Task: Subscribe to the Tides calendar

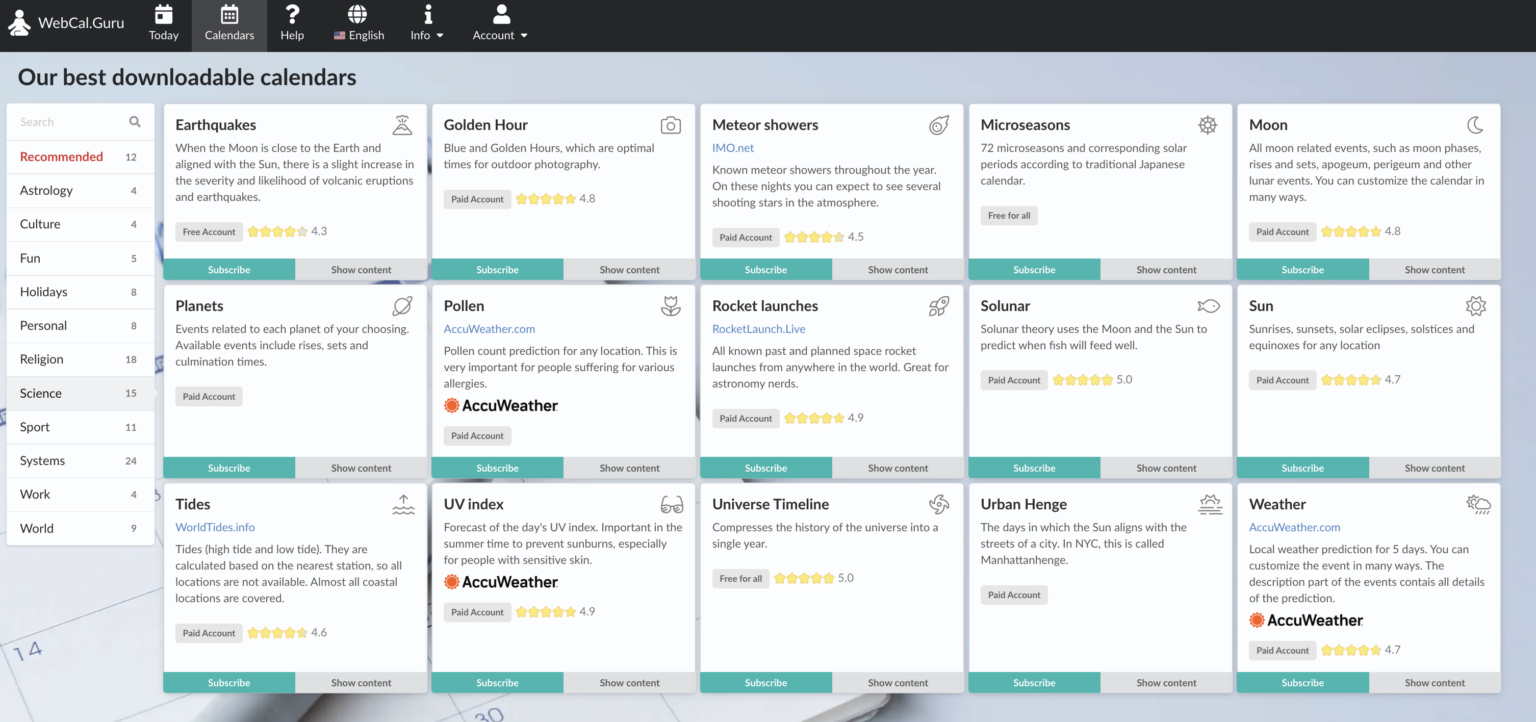Action: (x=229, y=683)
